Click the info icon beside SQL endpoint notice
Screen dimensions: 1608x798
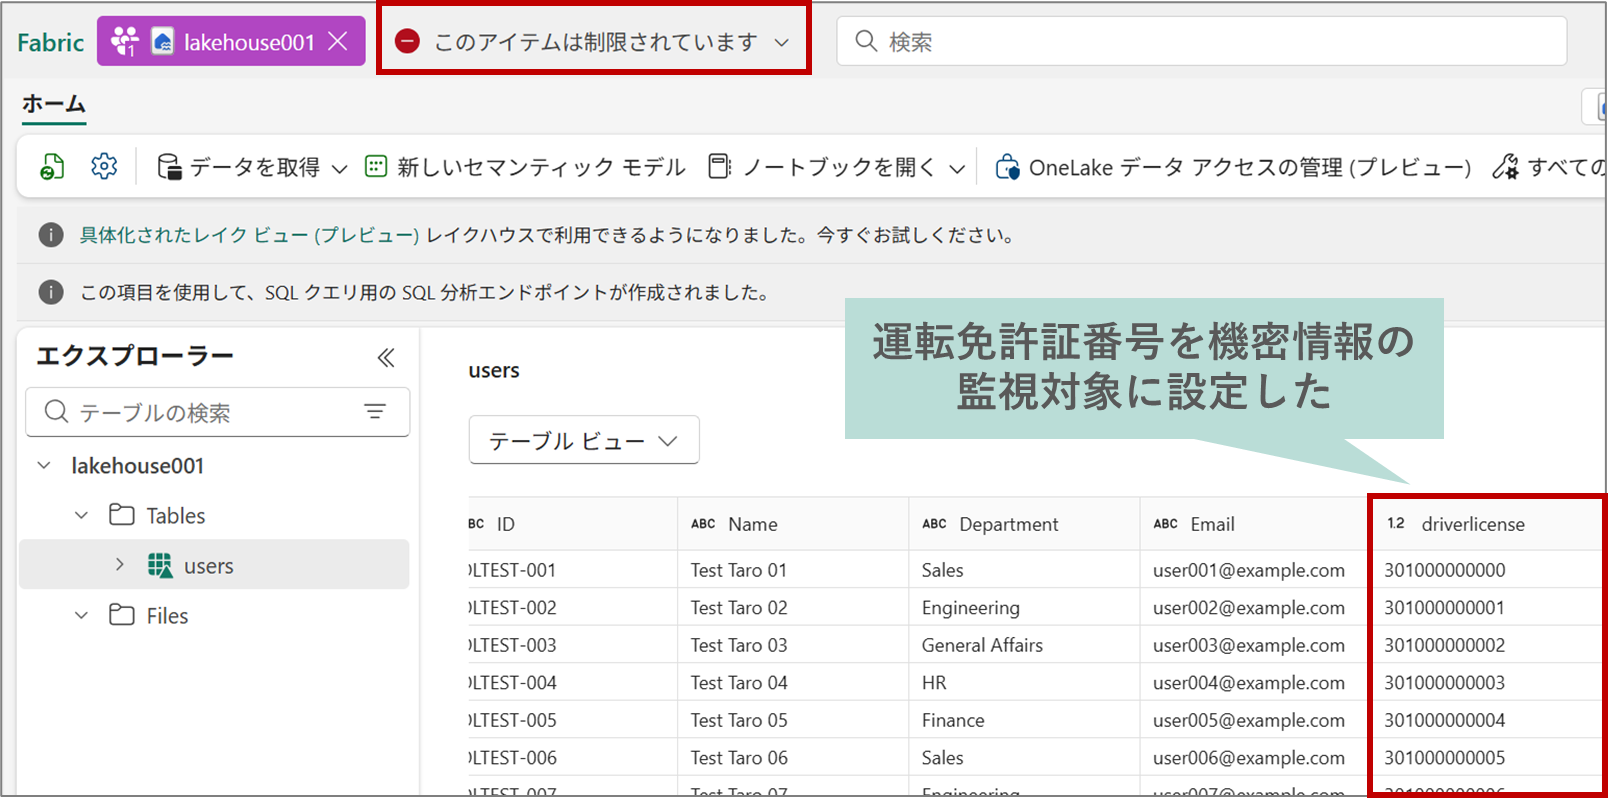pos(51,292)
